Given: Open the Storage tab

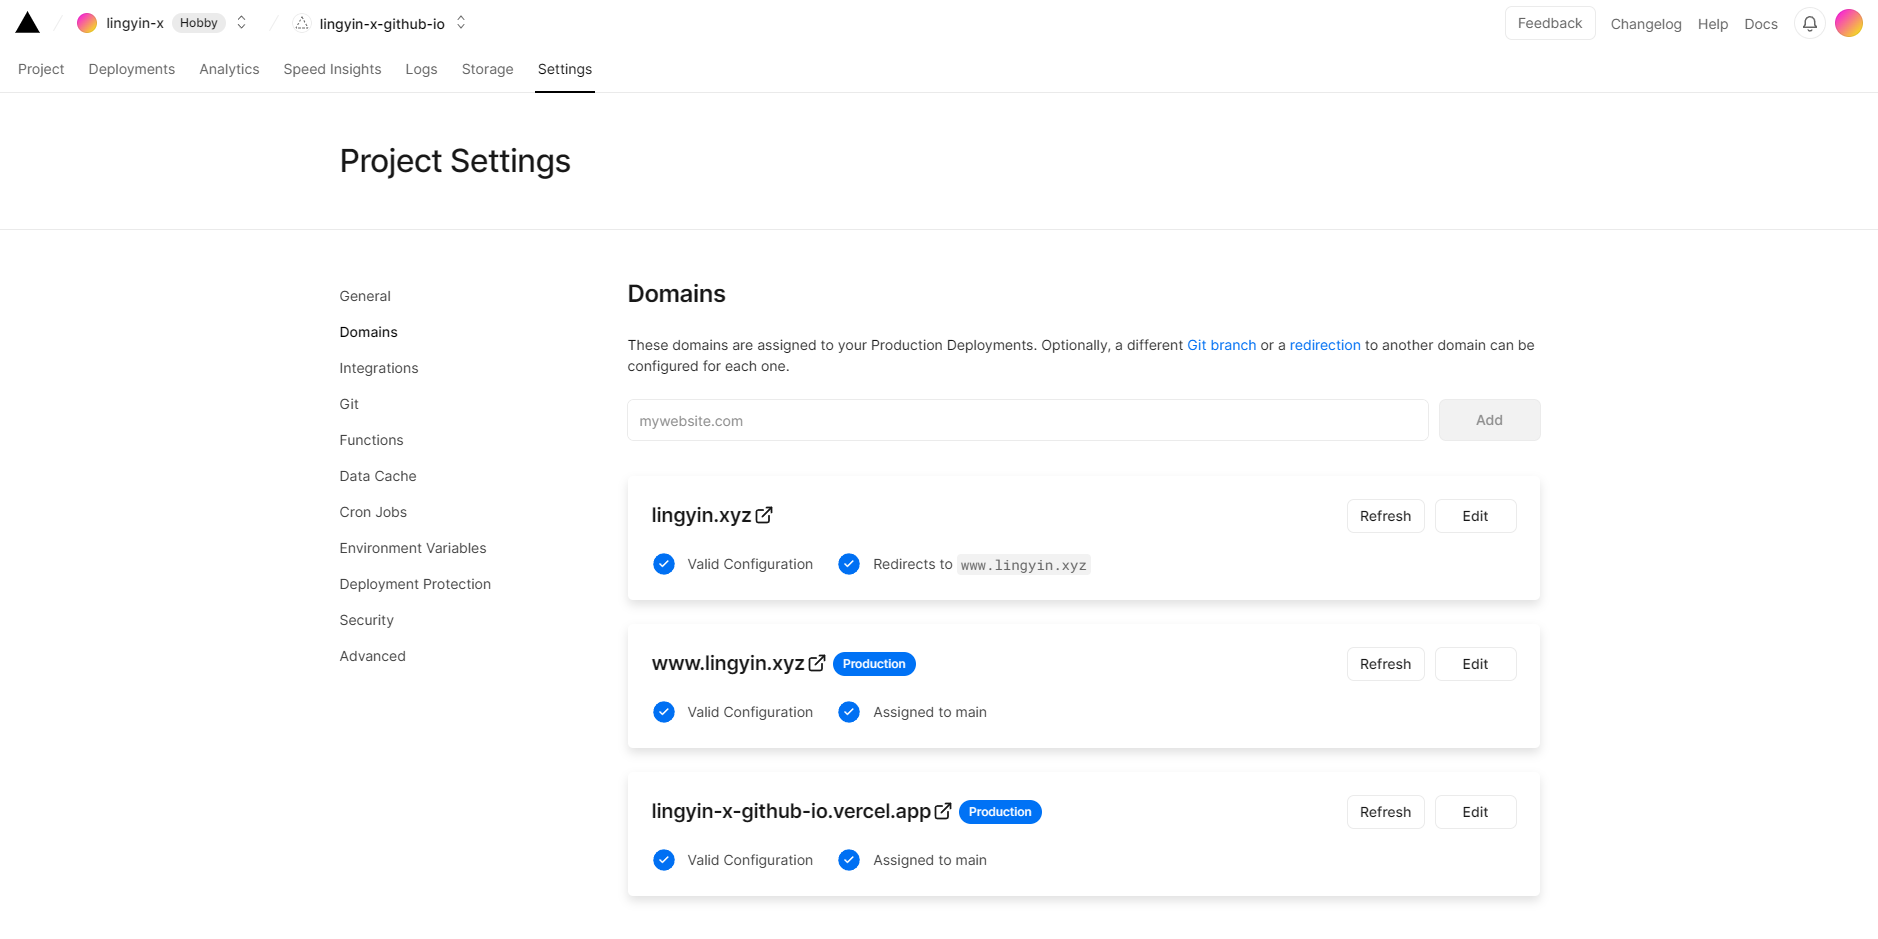Looking at the screenshot, I should click(x=487, y=69).
